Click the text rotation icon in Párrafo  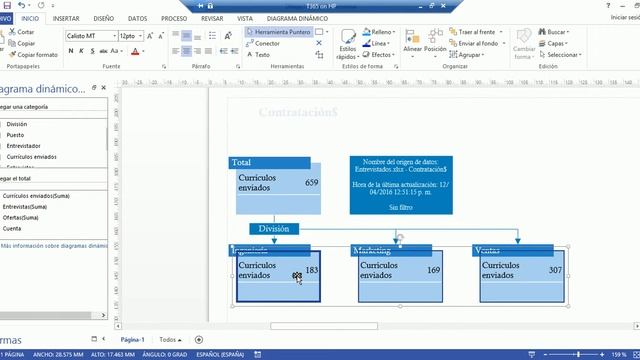228,36
